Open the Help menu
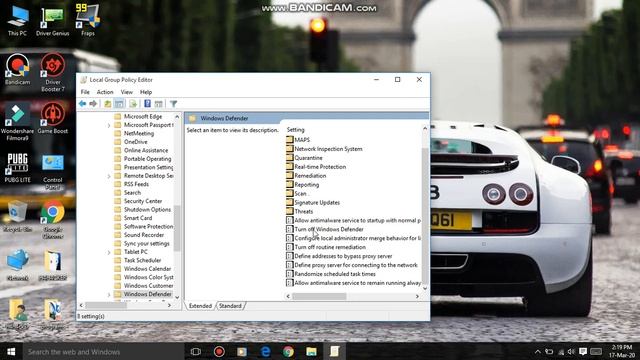 (x=146, y=92)
